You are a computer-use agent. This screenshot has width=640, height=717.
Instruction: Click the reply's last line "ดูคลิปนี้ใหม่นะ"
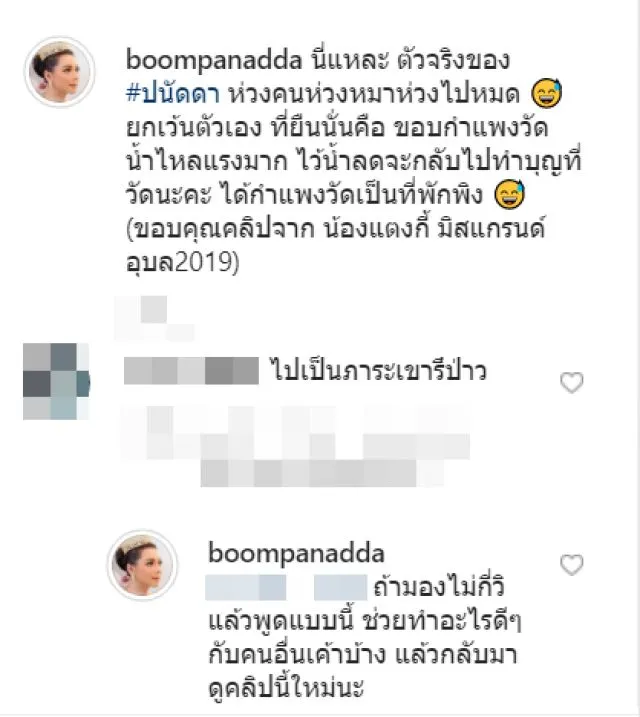click(286, 688)
